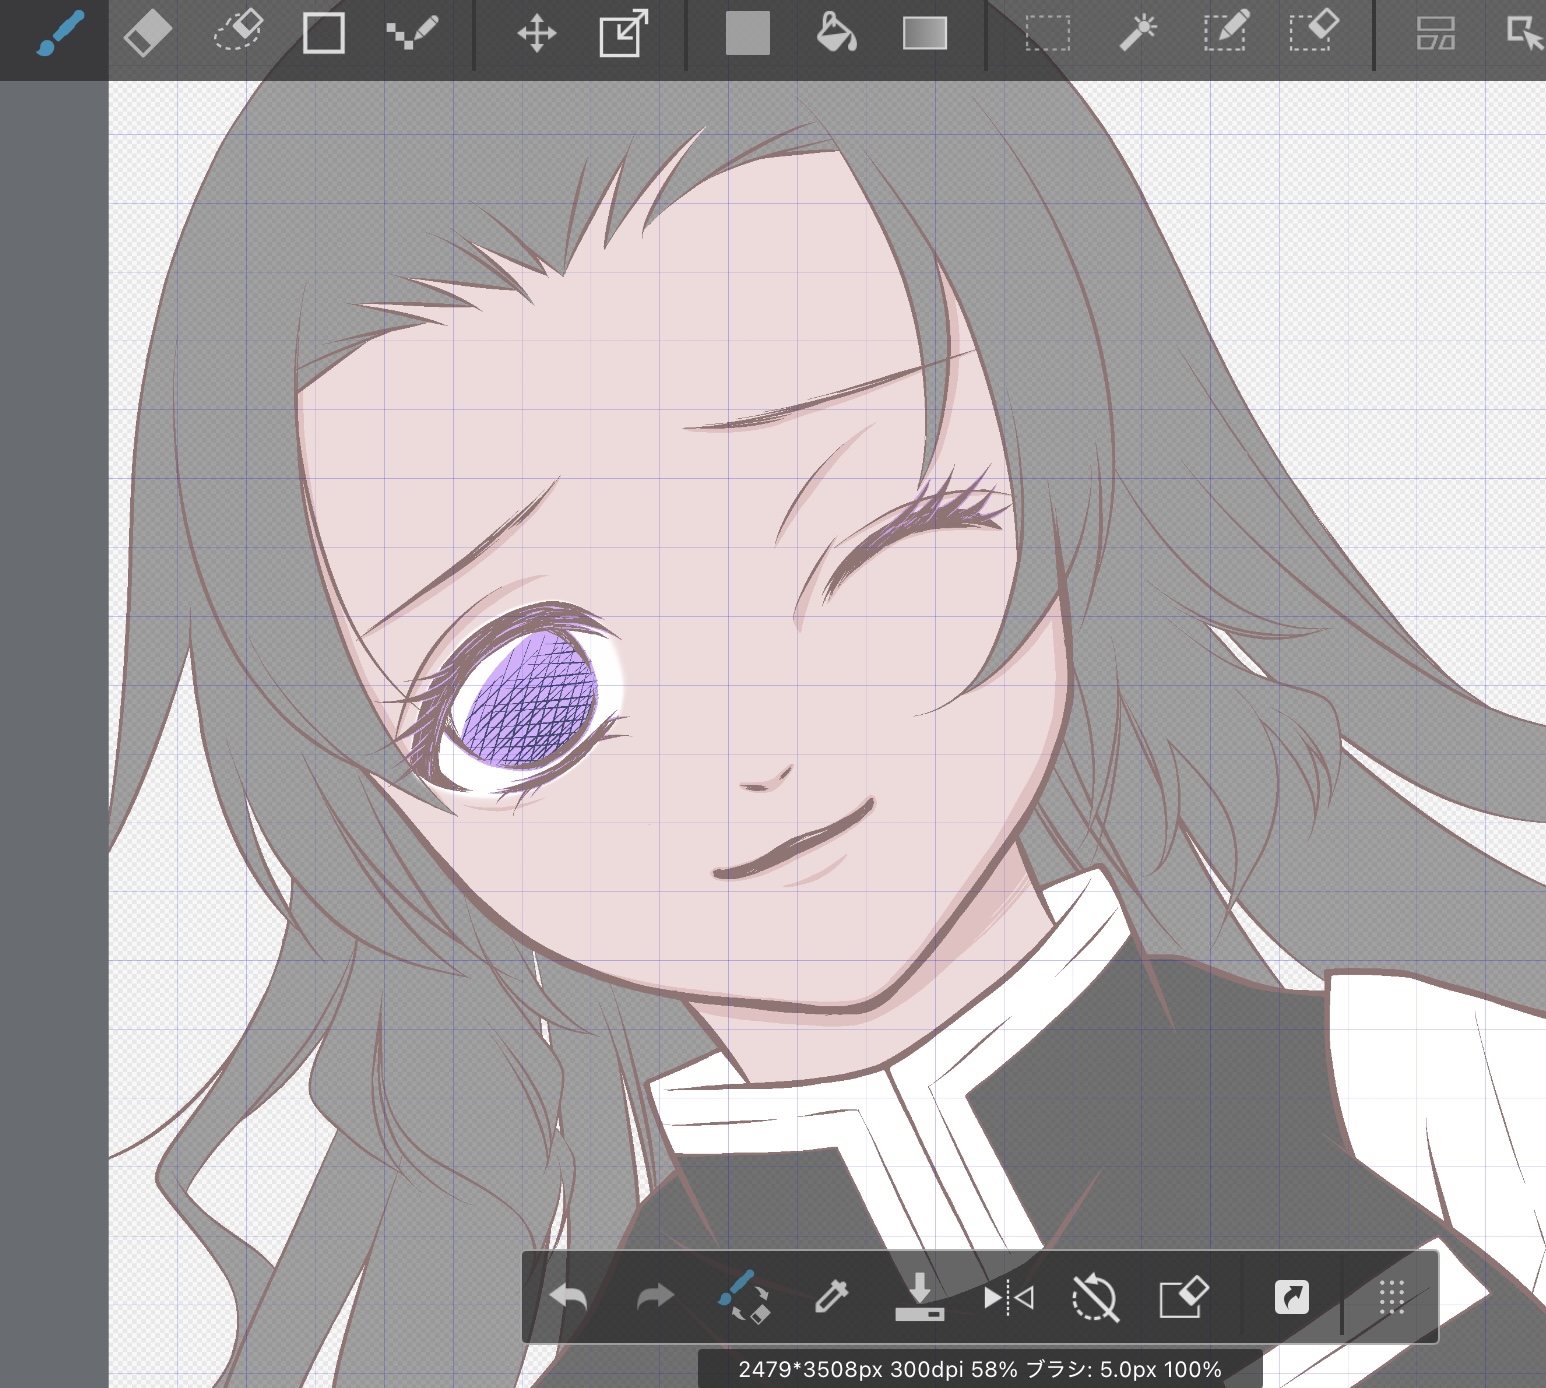The height and width of the screenshot is (1388, 1546).
Task: Select the dot-and-pen polyline tool
Action: (x=412, y=31)
